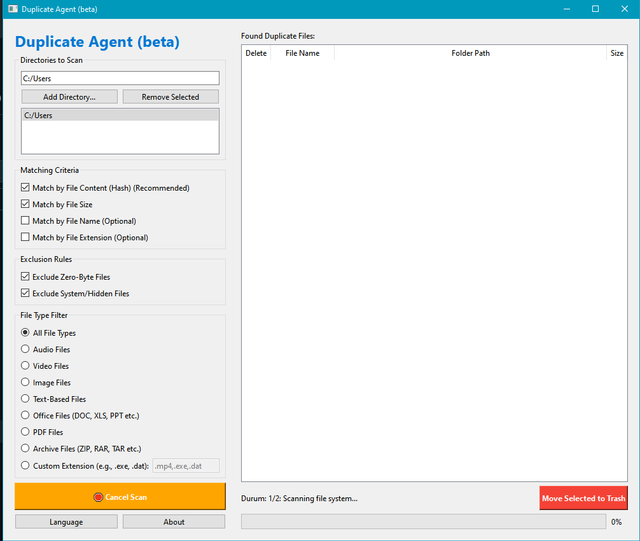Click the Add Directory... button

(69, 97)
